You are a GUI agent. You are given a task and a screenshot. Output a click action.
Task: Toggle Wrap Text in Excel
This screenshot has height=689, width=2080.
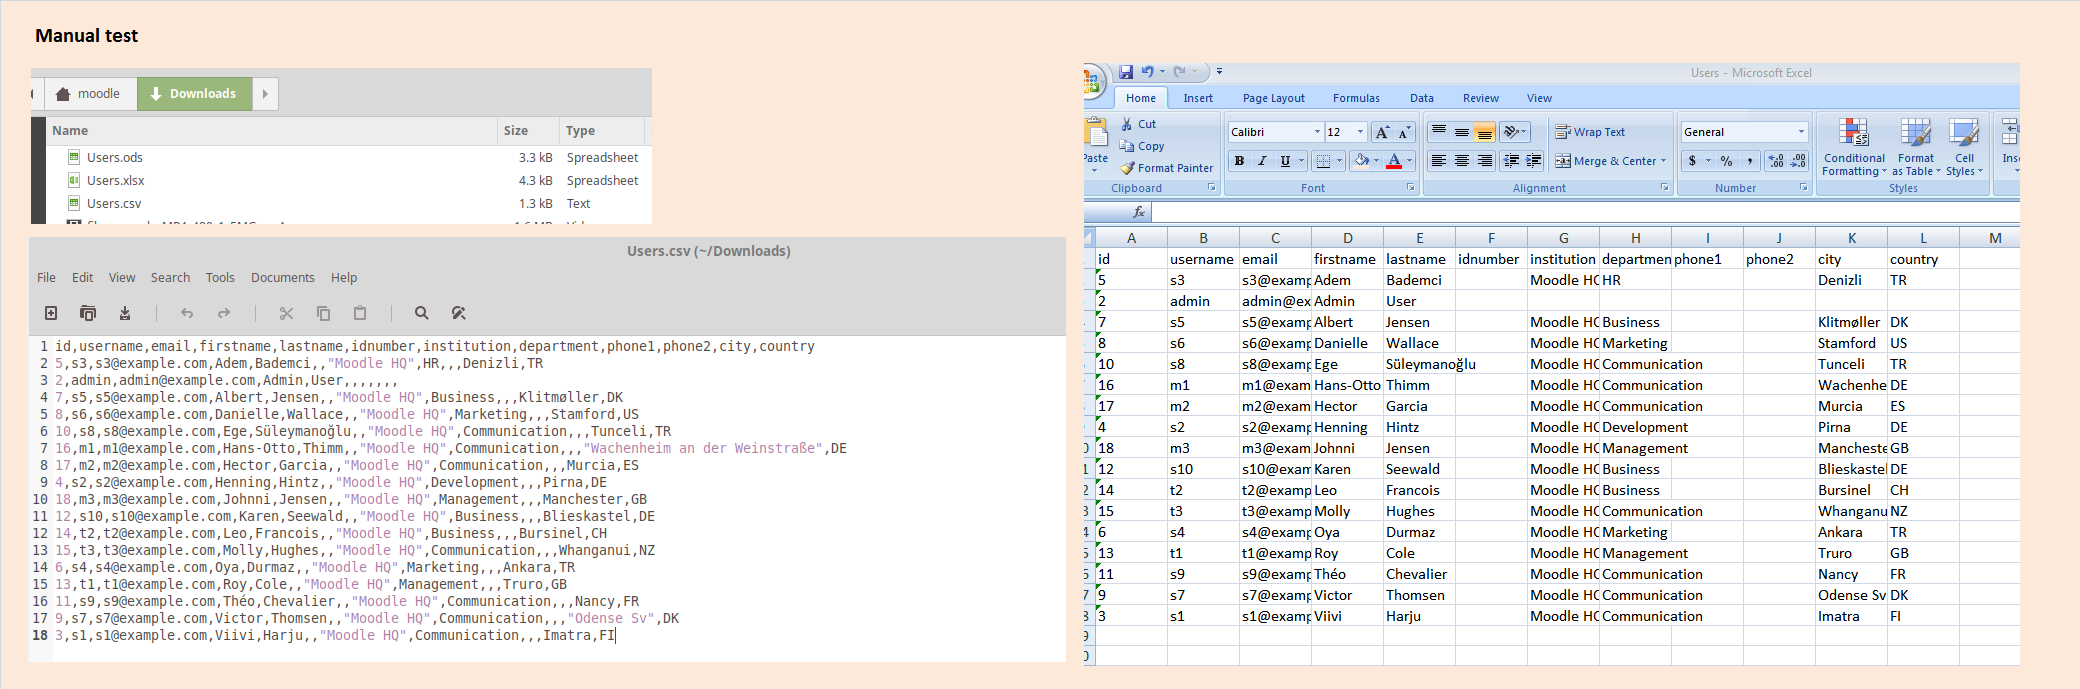click(1590, 132)
